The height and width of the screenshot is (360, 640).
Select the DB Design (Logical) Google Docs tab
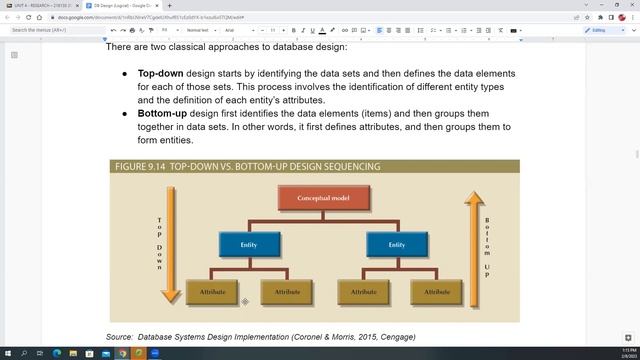pyautogui.click(x=122, y=6)
